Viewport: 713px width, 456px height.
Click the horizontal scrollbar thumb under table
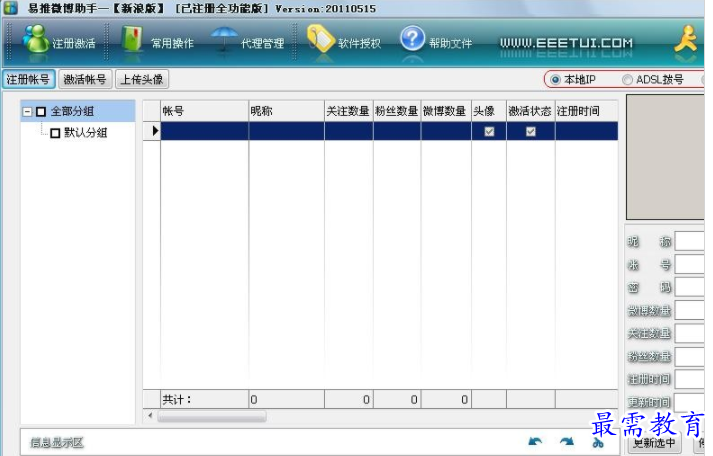tap(211, 416)
